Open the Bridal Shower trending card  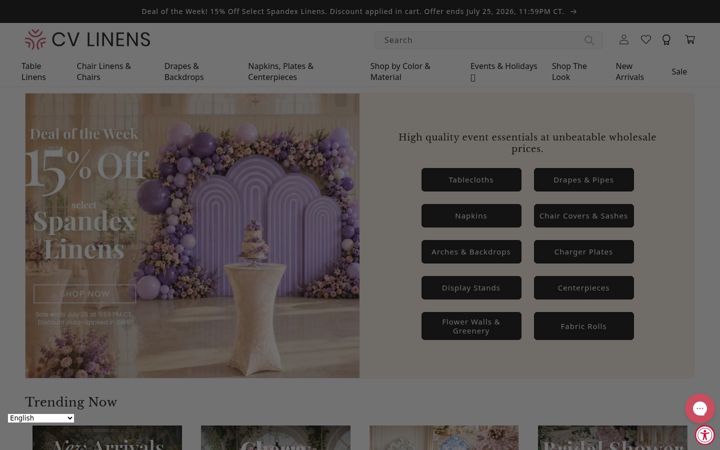(x=613, y=438)
